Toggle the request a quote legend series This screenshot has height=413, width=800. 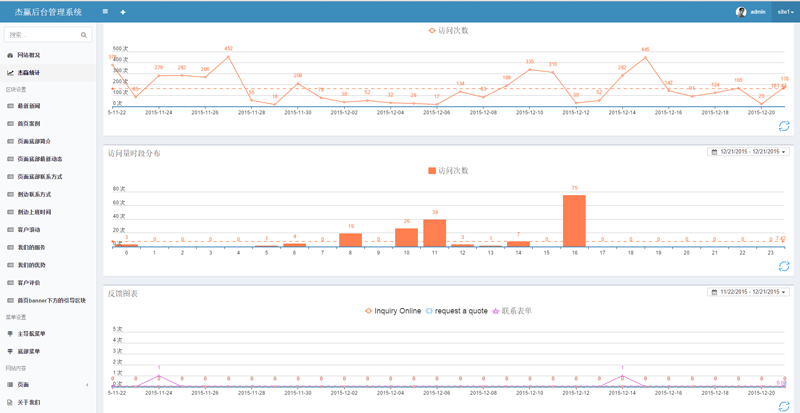pyautogui.click(x=457, y=311)
